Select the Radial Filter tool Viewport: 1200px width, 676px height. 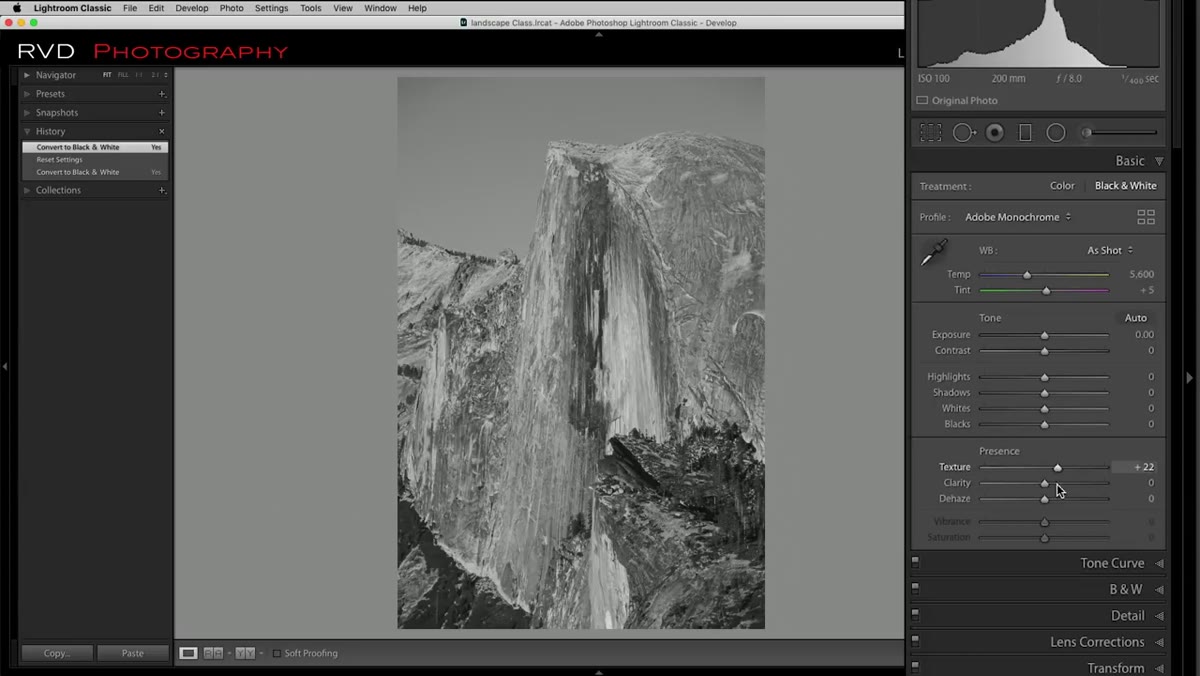pos(1056,133)
